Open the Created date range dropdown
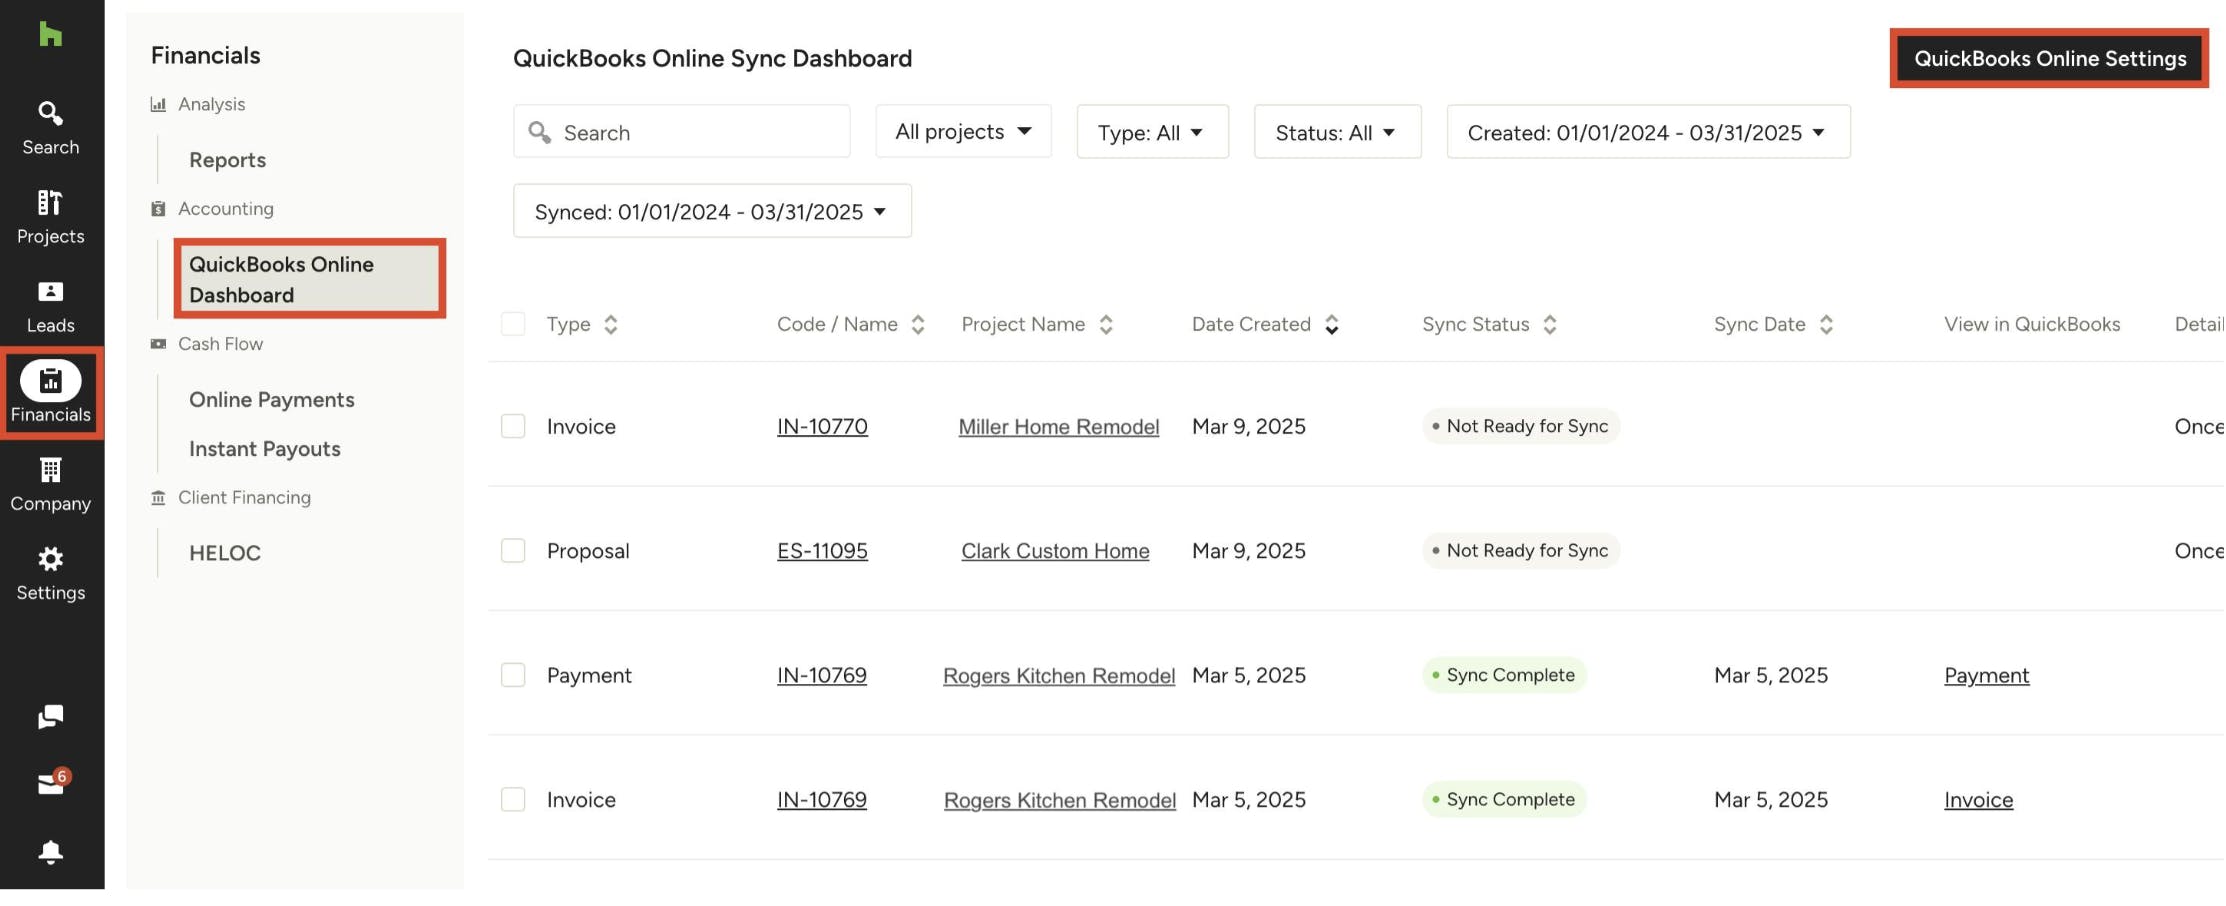 click(1647, 132)
